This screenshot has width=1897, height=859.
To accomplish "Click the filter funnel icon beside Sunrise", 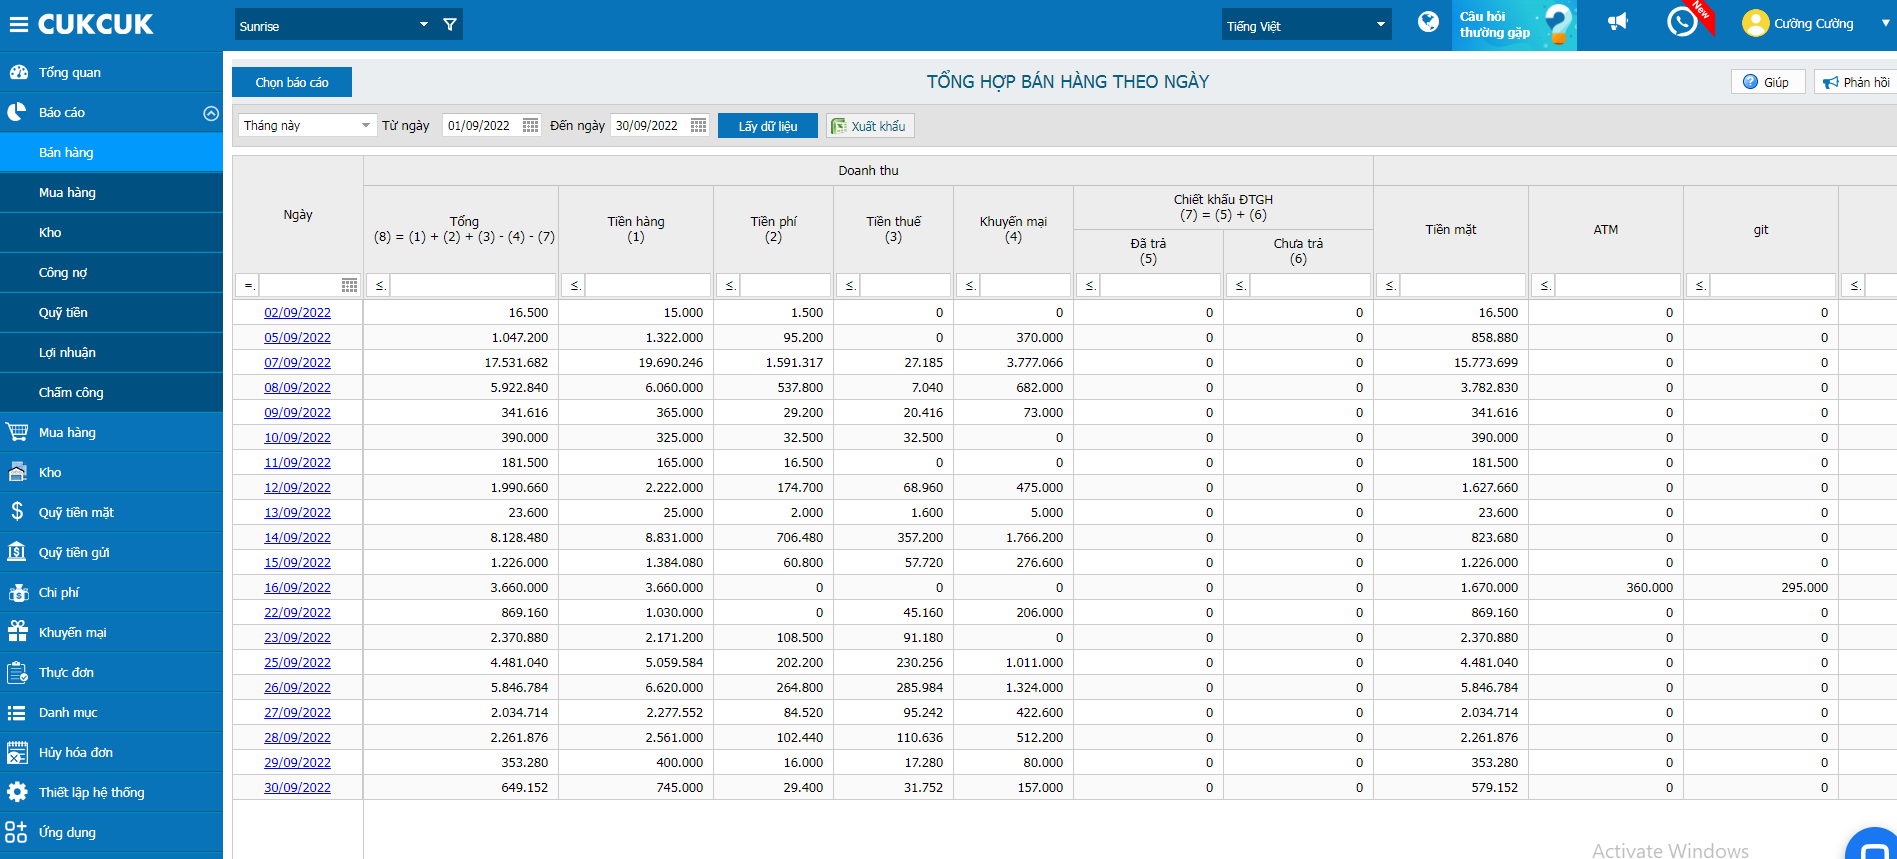I will [x=450, y=25].
